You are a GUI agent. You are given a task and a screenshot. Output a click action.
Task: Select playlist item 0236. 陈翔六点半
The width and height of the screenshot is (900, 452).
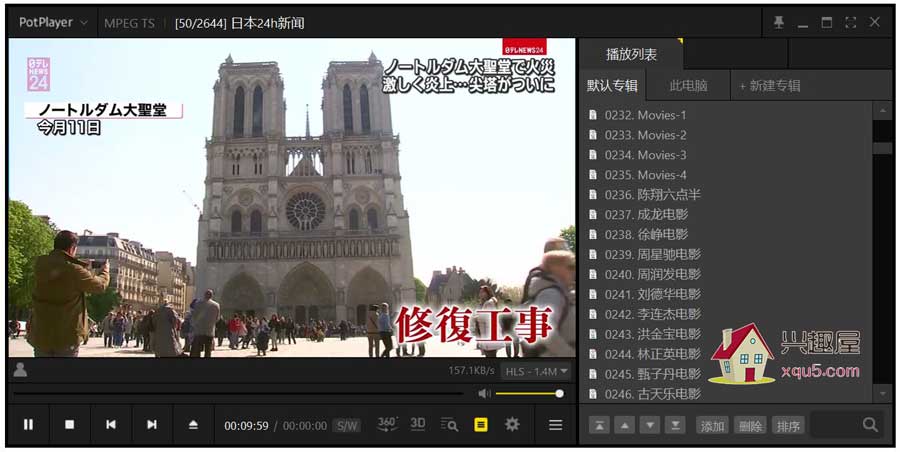tap(726, 195)
